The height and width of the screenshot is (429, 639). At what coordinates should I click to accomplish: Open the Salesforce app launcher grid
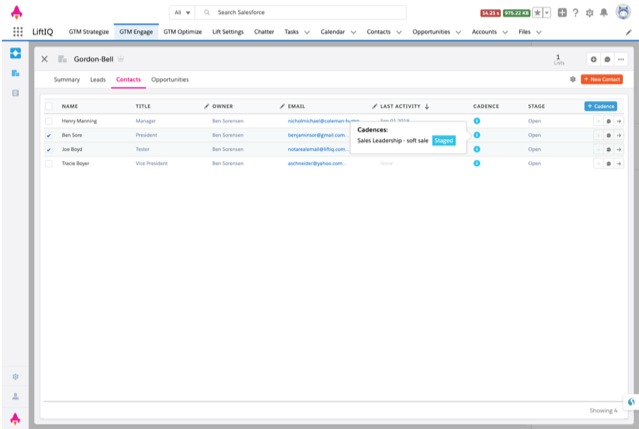point(18,32)
